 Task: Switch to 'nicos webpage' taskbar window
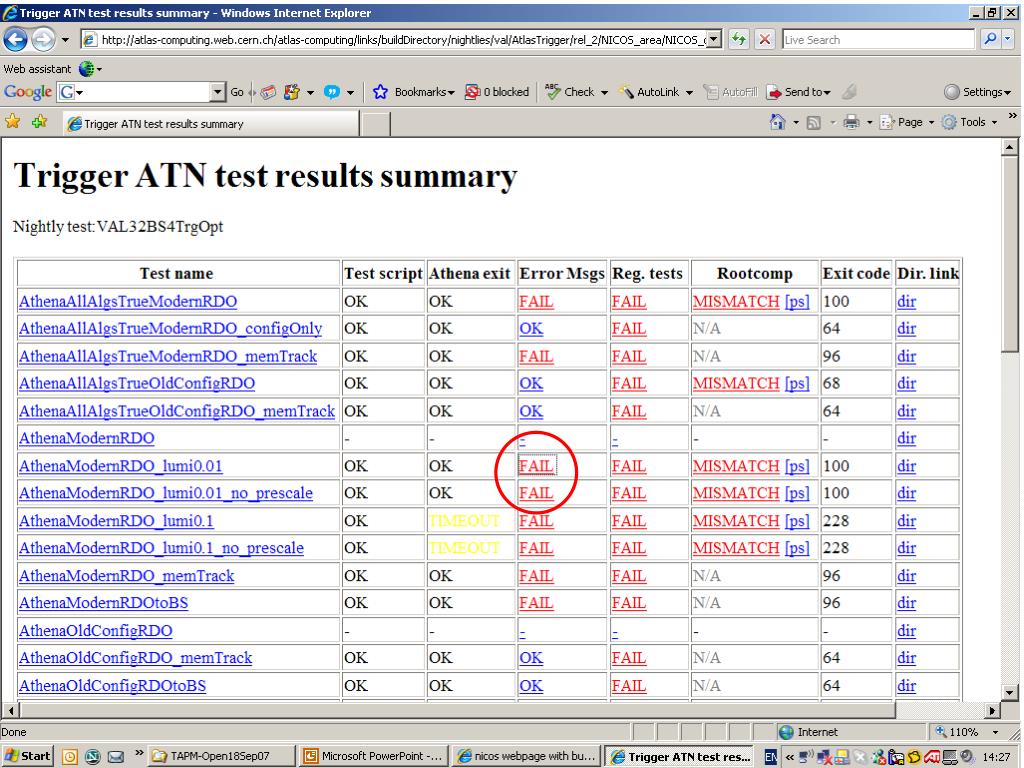[x=526, y=756]
